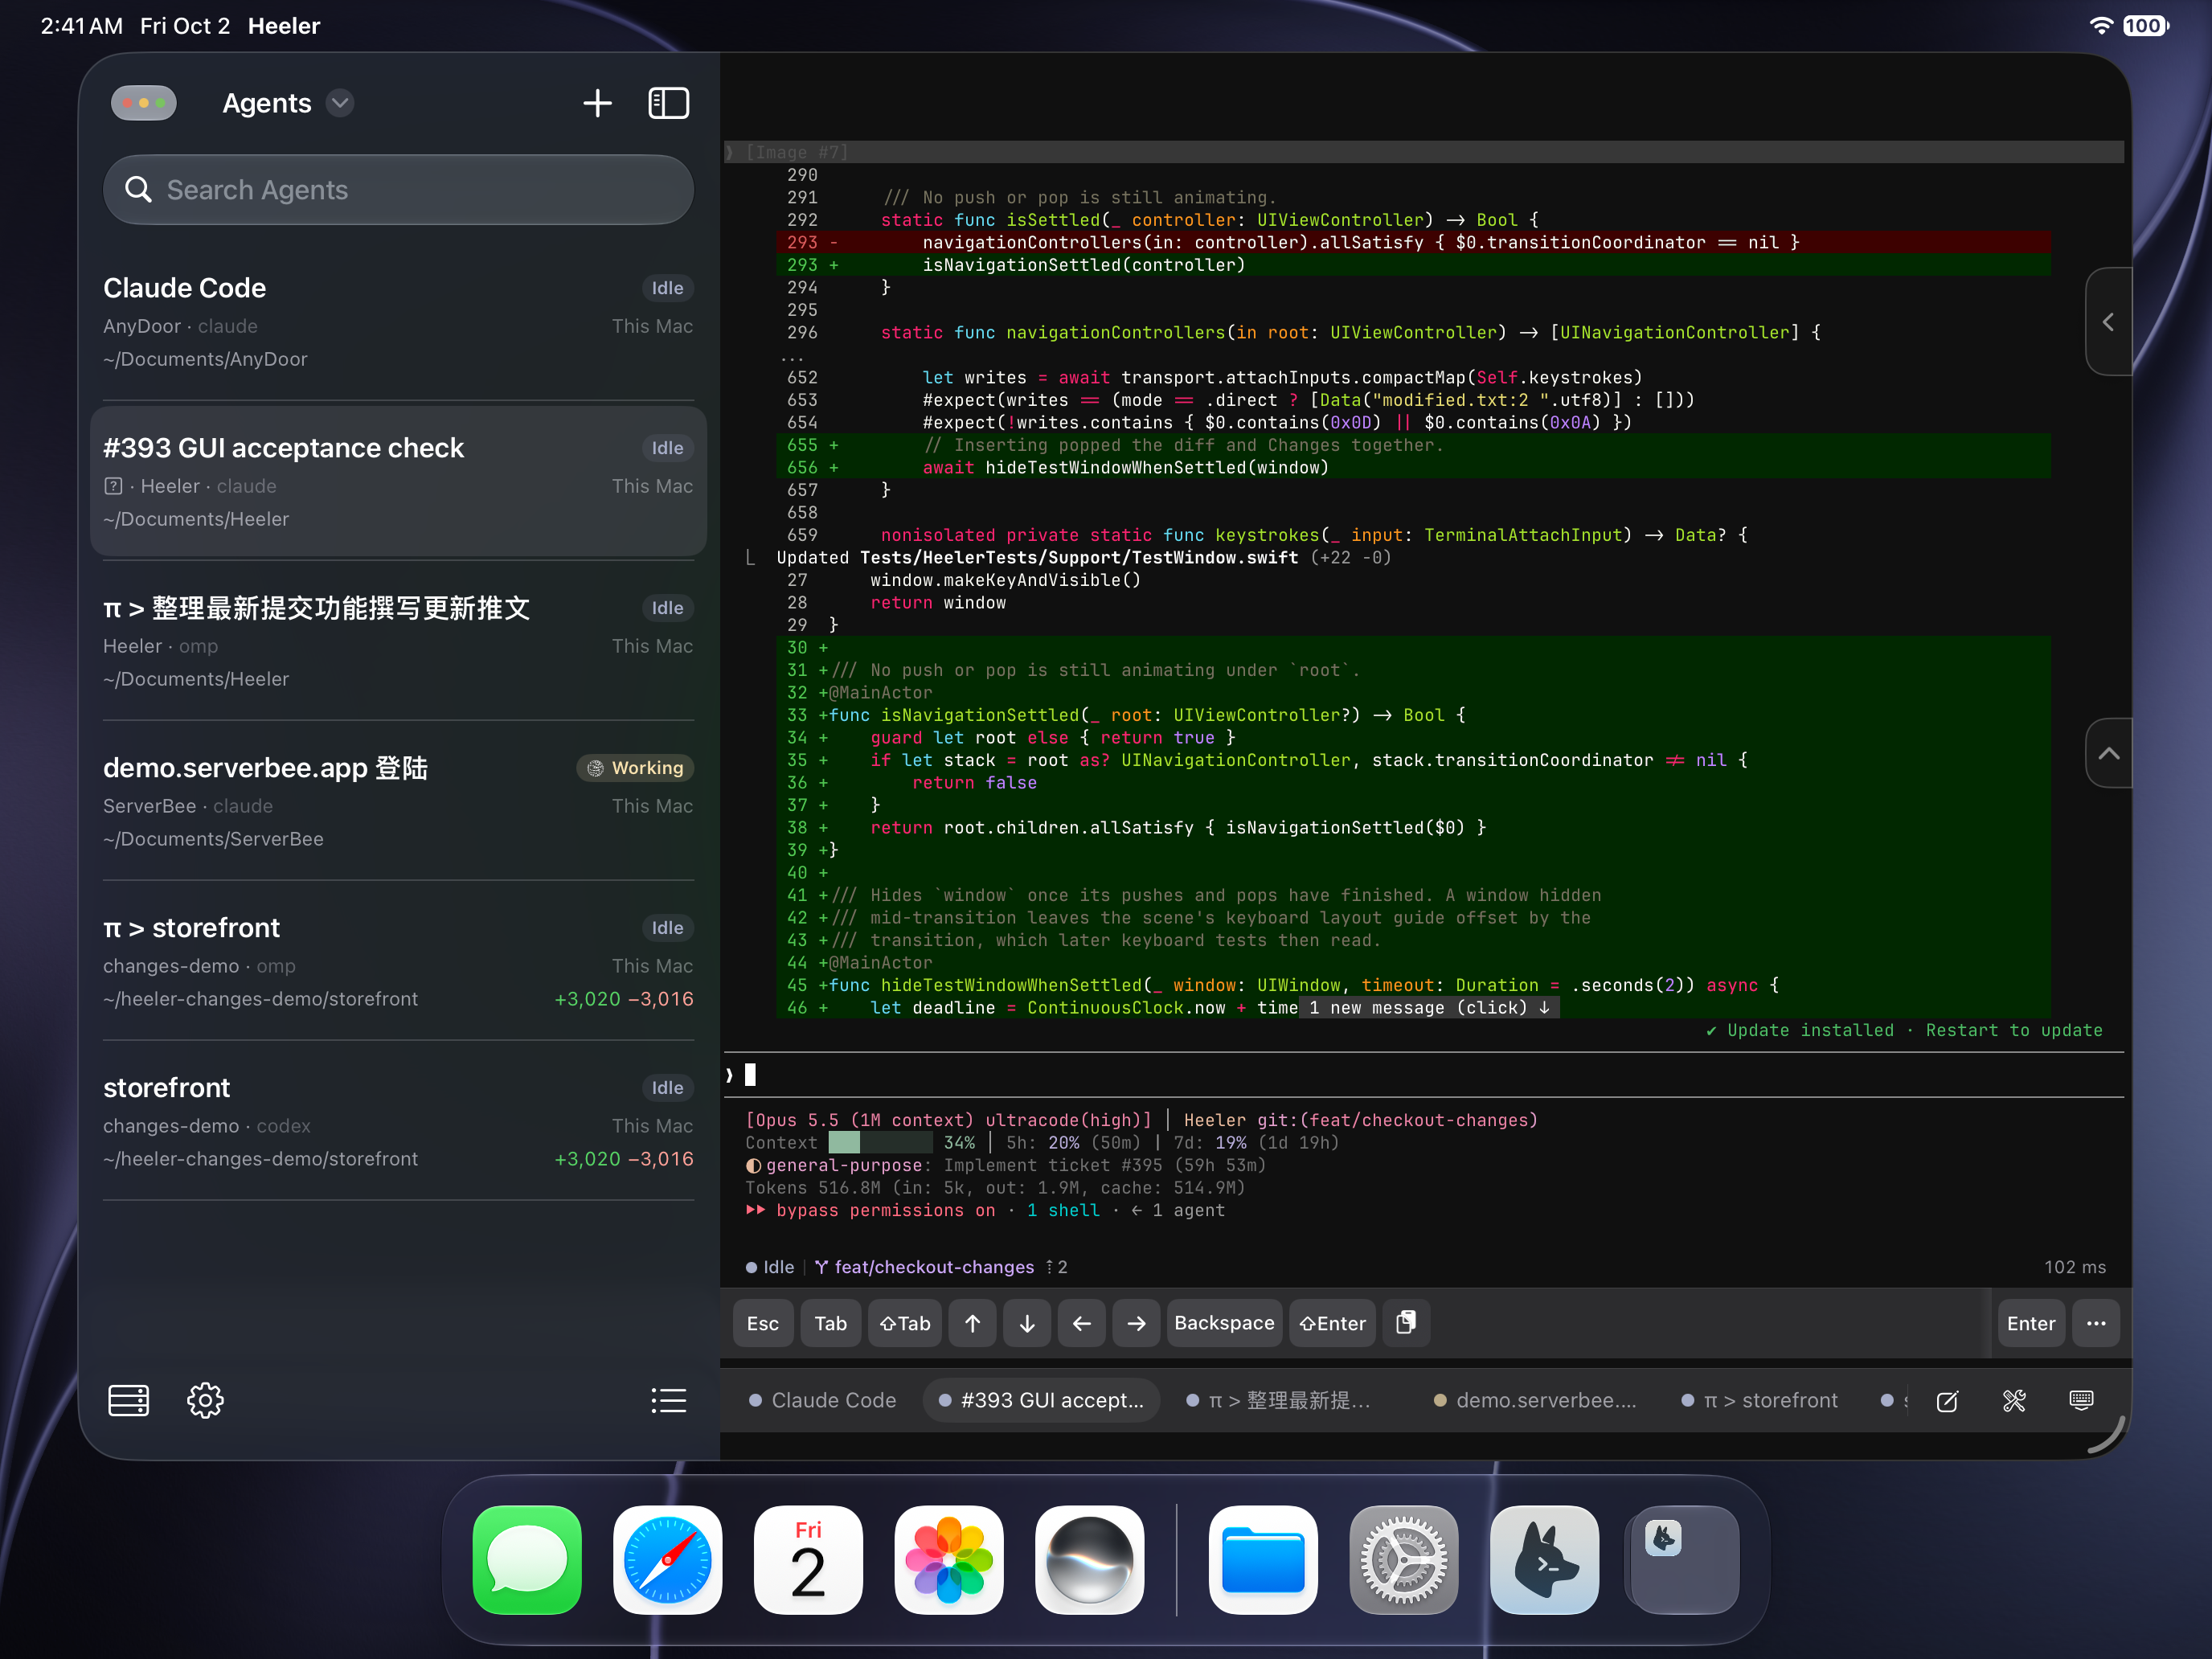This screenshot has height=1659, width=2212.
Task: Expand the side panel left chevron handle
Action: point(2108,322)
